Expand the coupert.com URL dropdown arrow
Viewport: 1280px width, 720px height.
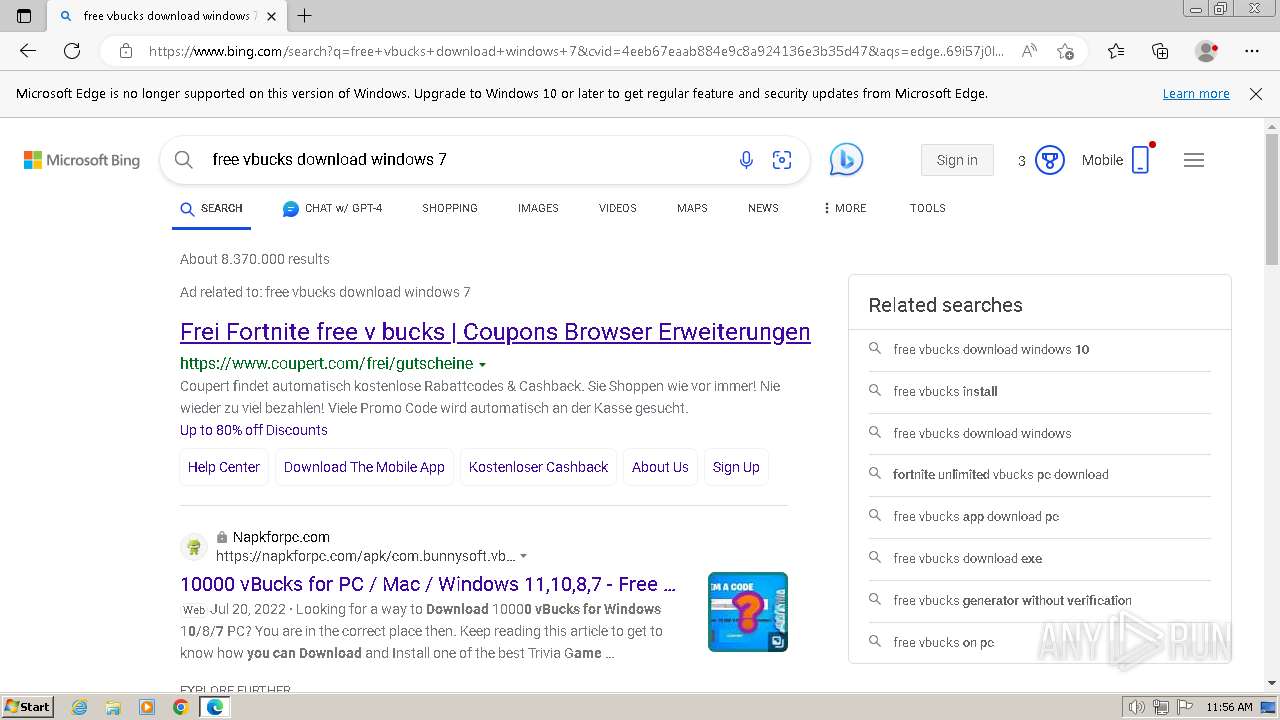[483, 365]
